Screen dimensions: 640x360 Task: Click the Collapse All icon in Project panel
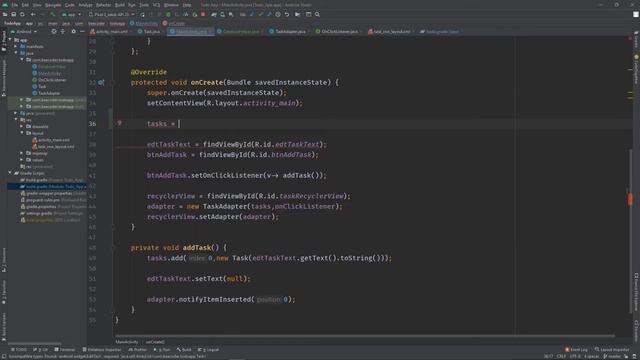(x=62, y=31)
